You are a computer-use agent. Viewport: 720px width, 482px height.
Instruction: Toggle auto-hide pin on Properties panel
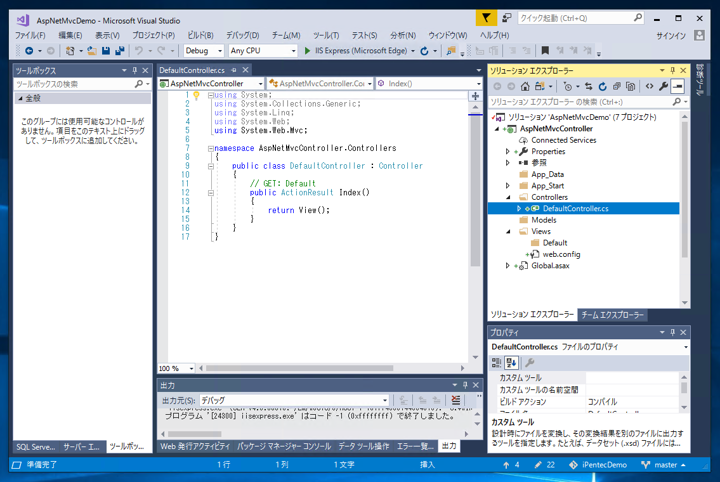[673, 332]
